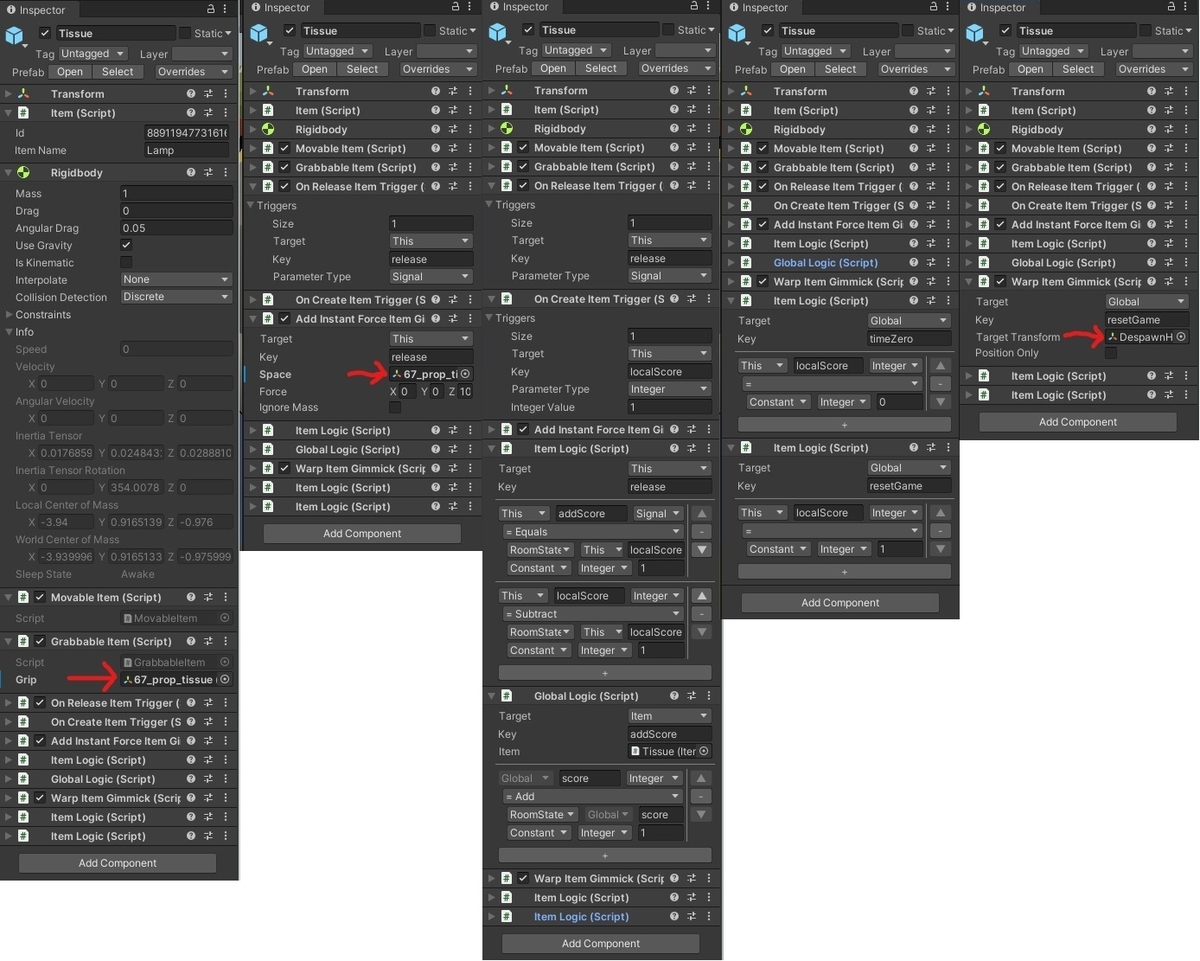1200x961 pixels.
Task: Click Add Component in the first Inspector panel
Action: [x=118, y=863]
